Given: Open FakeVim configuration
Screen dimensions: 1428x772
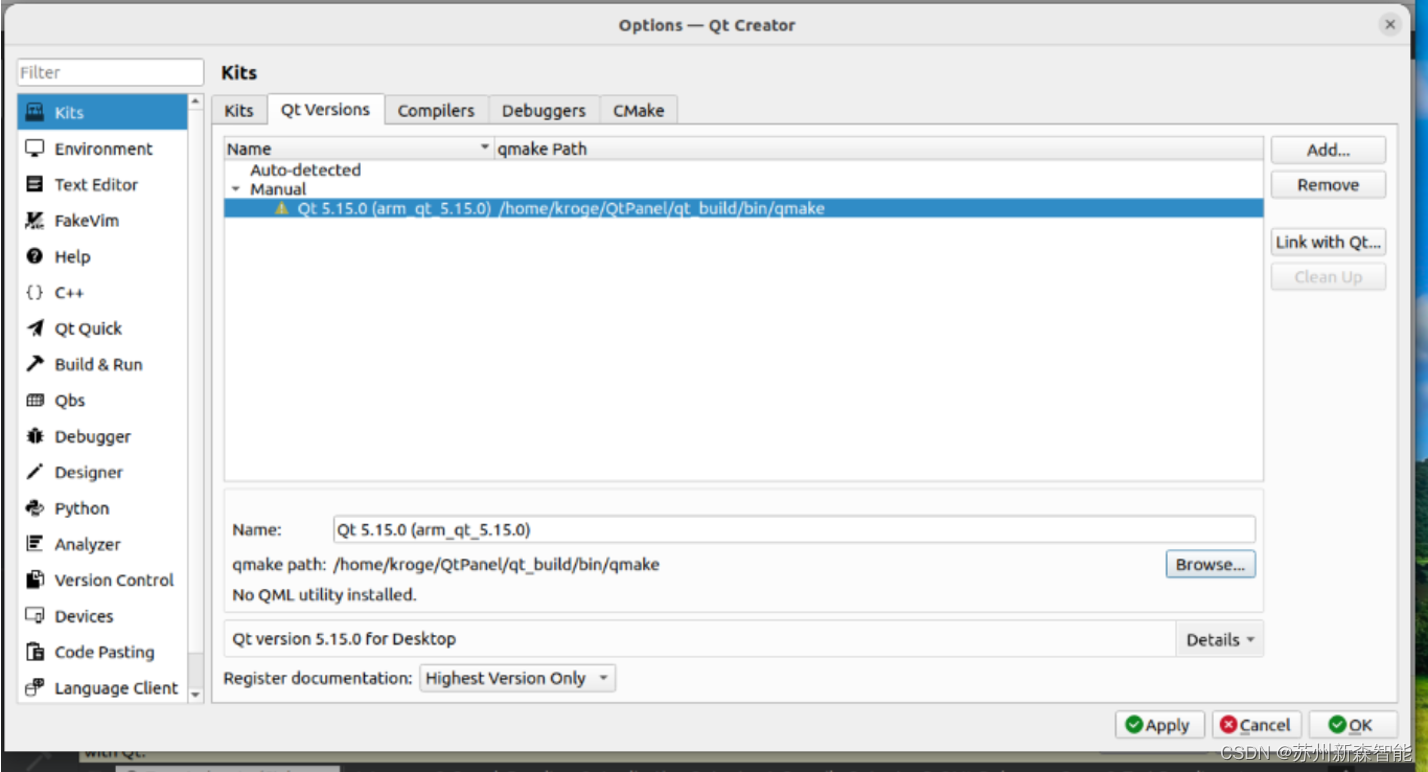Looking at the screenshot, I should pos(88,220).
